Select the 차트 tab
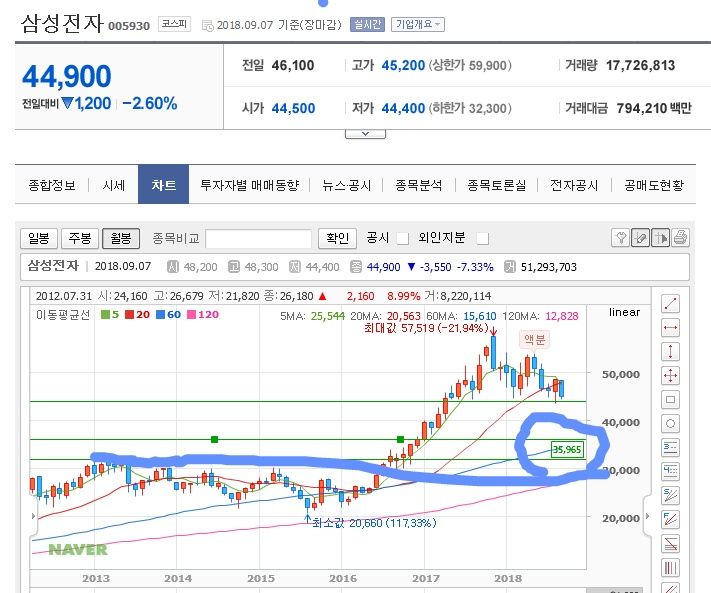711x593 pixels. coord(163,185)
